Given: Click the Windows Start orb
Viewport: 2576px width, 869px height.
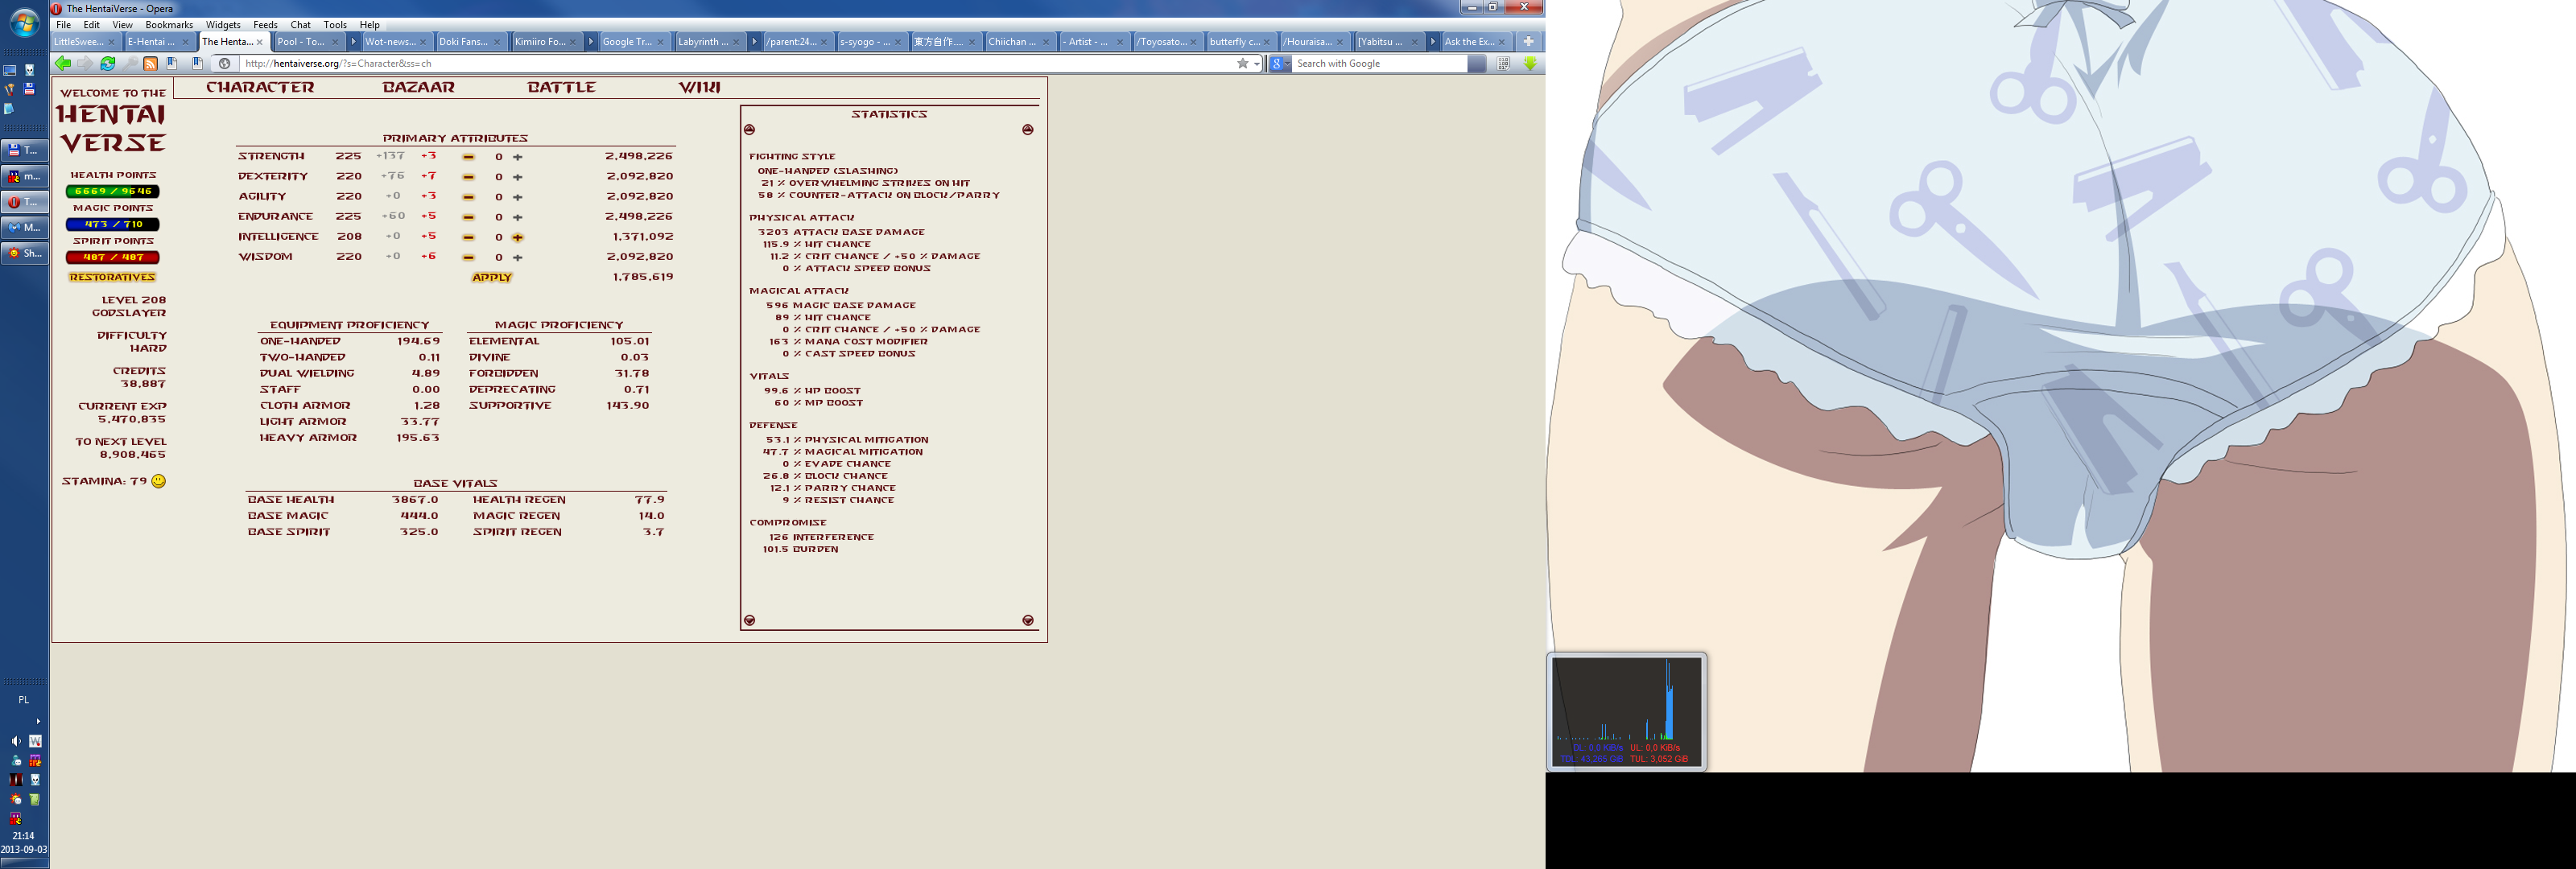Looking at the screenshot, I should click(24, 22).
